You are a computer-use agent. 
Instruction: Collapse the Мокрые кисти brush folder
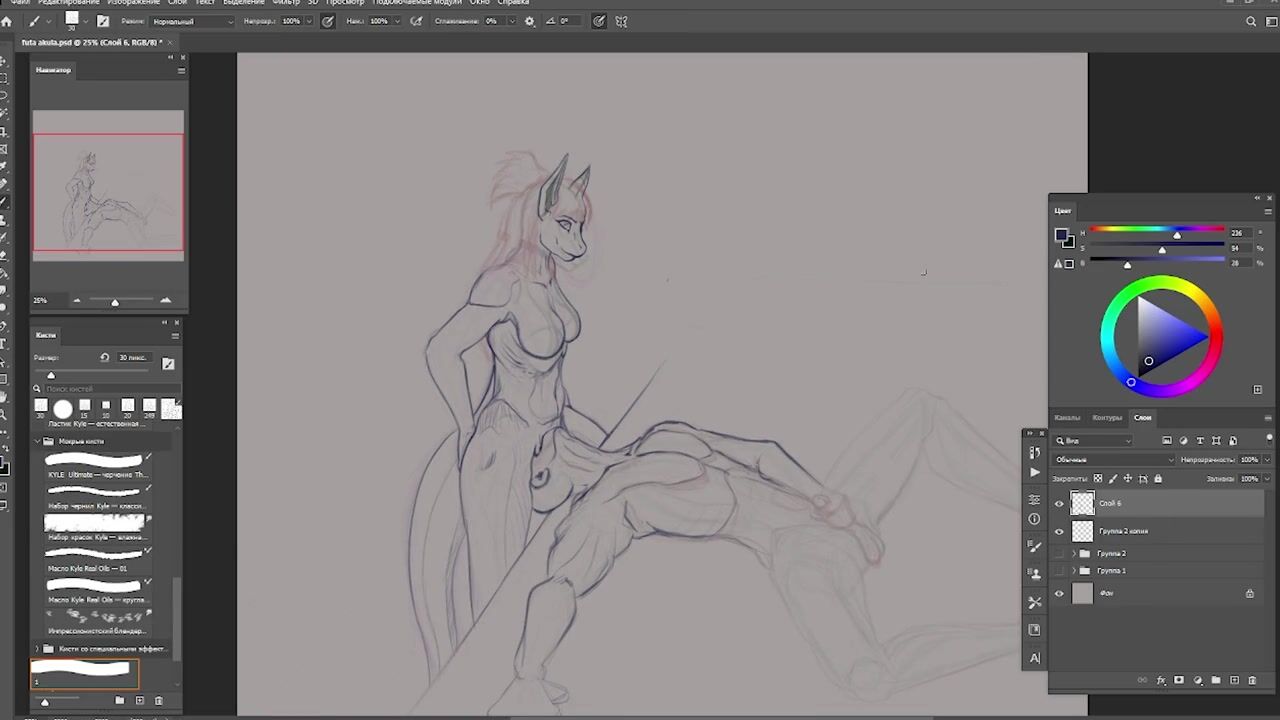tap(38, 441)
